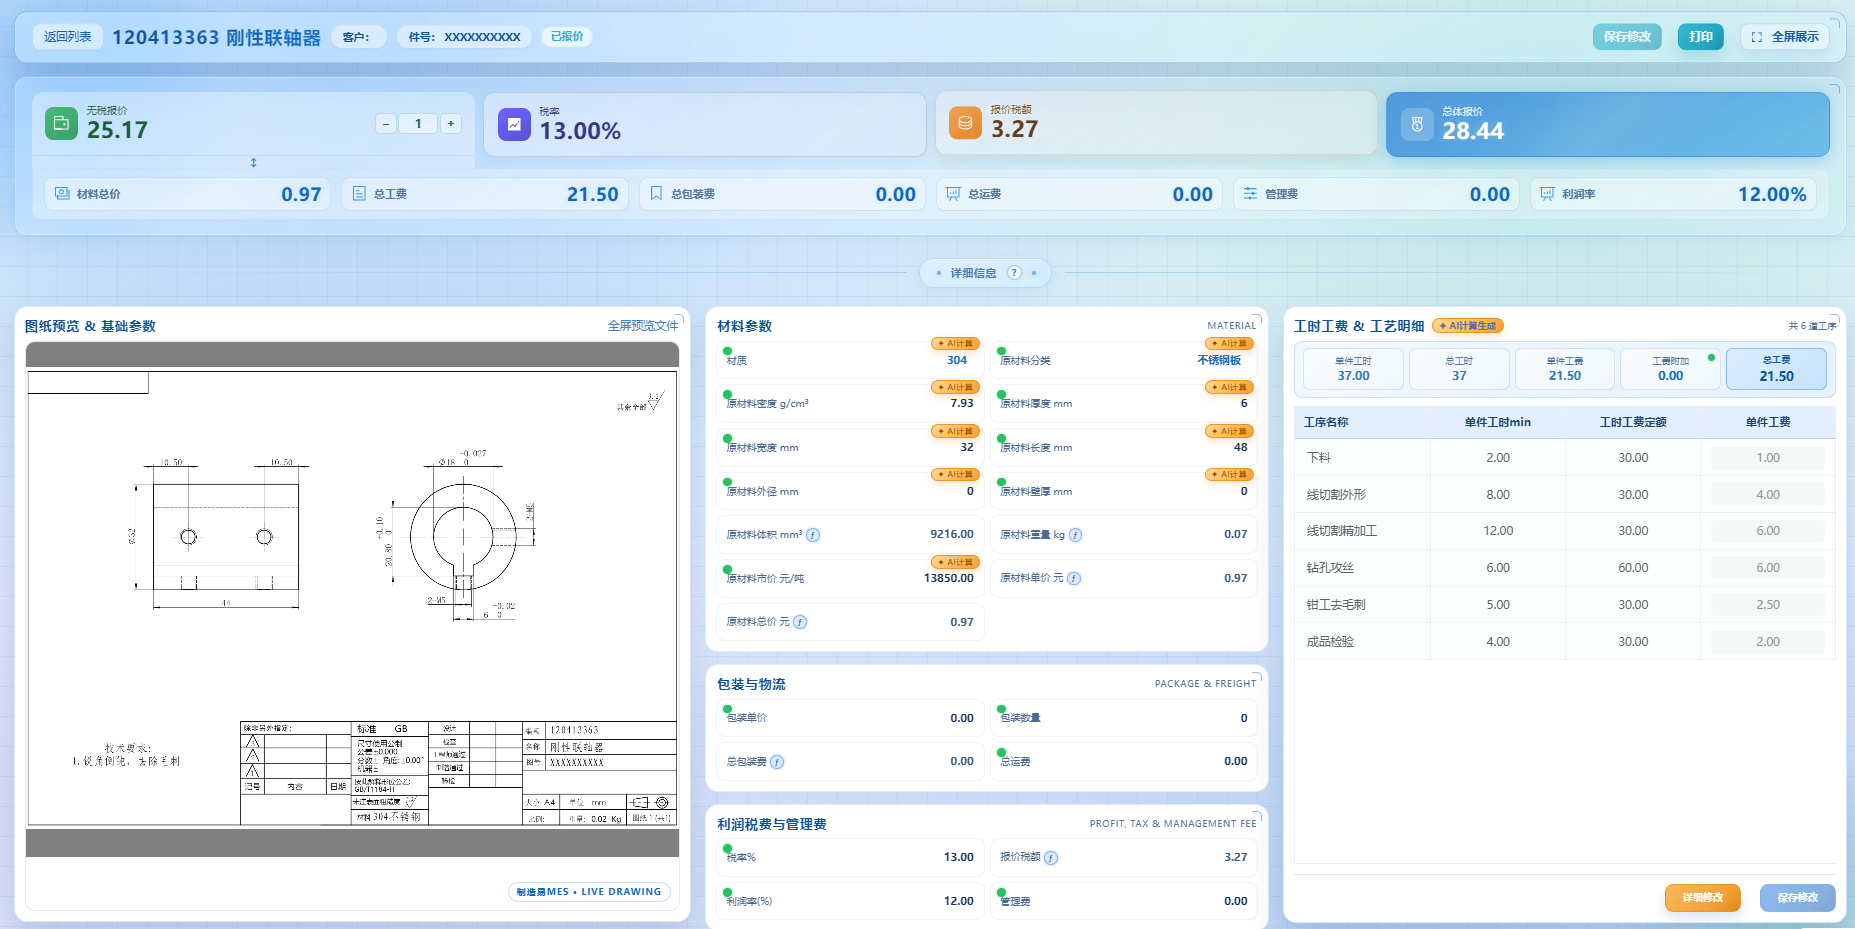Click the engineering drawing preview thumbnail

pyautogui.click(x=352, y=598)
